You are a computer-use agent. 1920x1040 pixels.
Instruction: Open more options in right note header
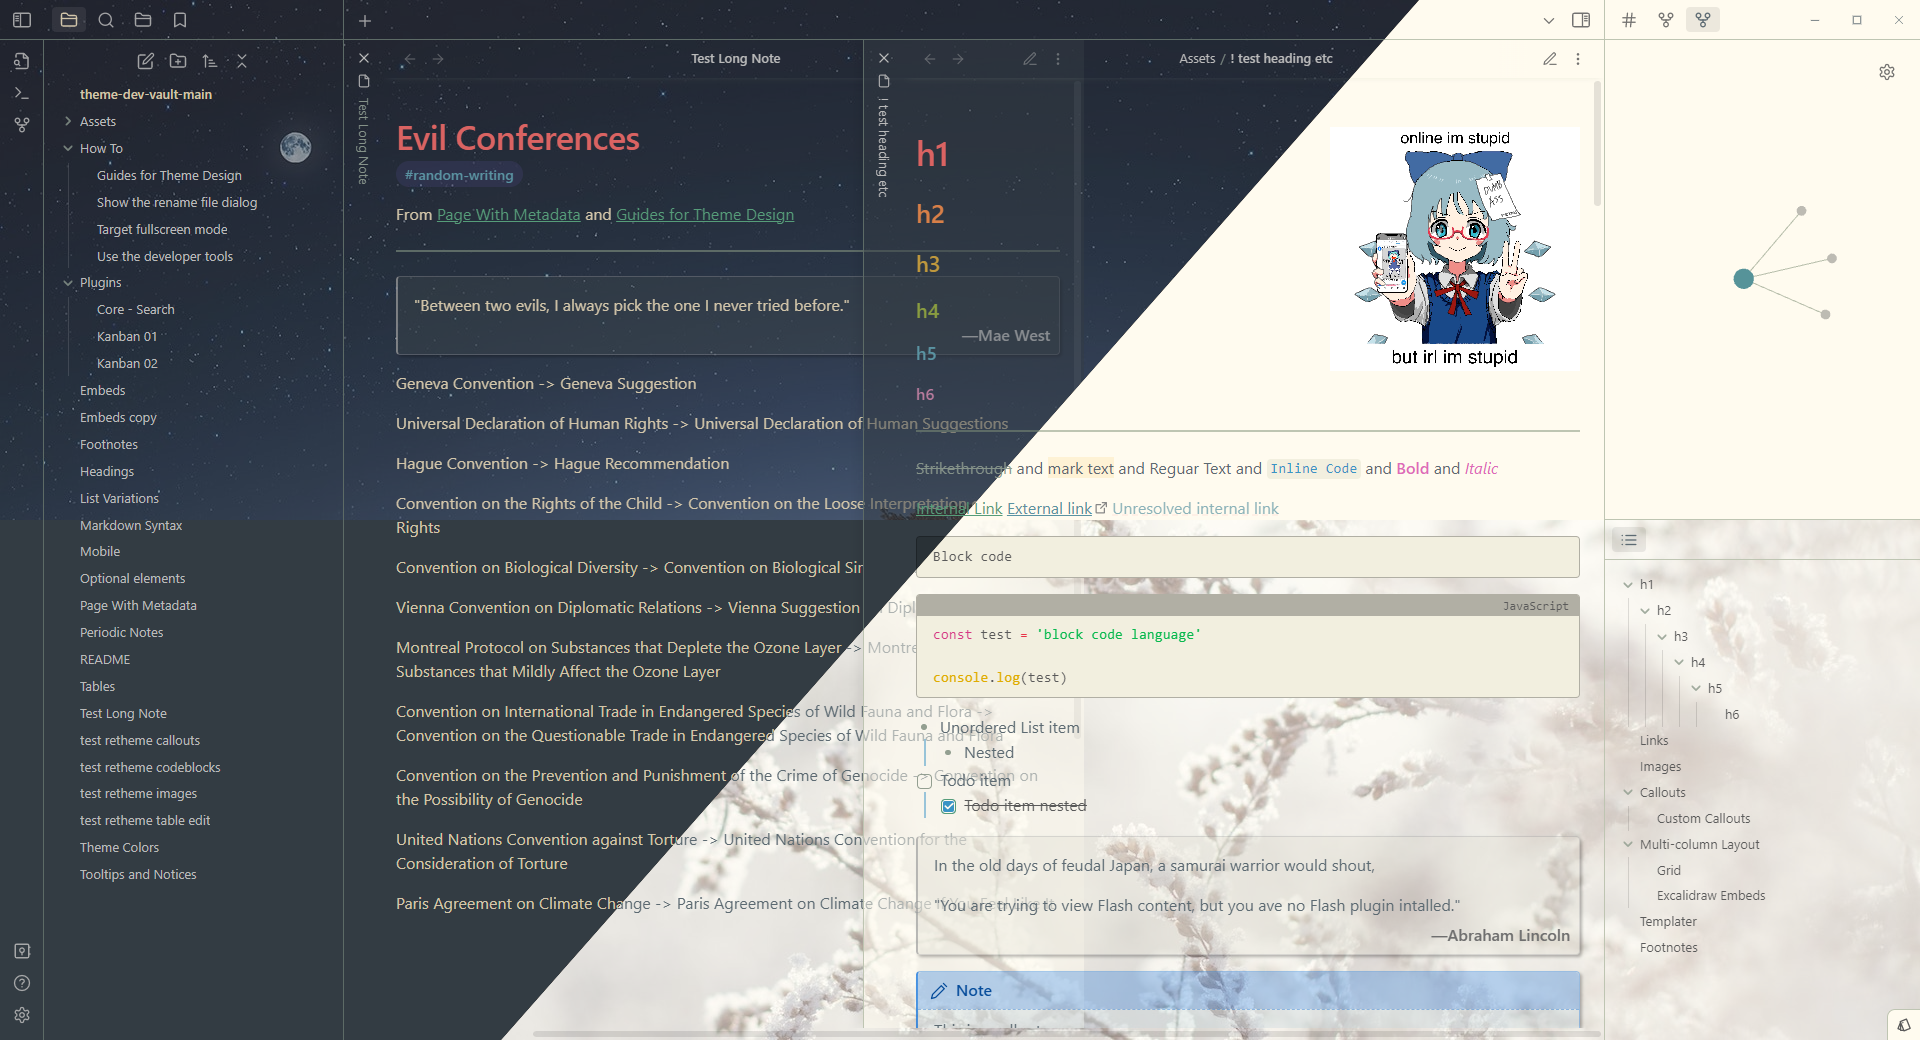coord(1578,59)
